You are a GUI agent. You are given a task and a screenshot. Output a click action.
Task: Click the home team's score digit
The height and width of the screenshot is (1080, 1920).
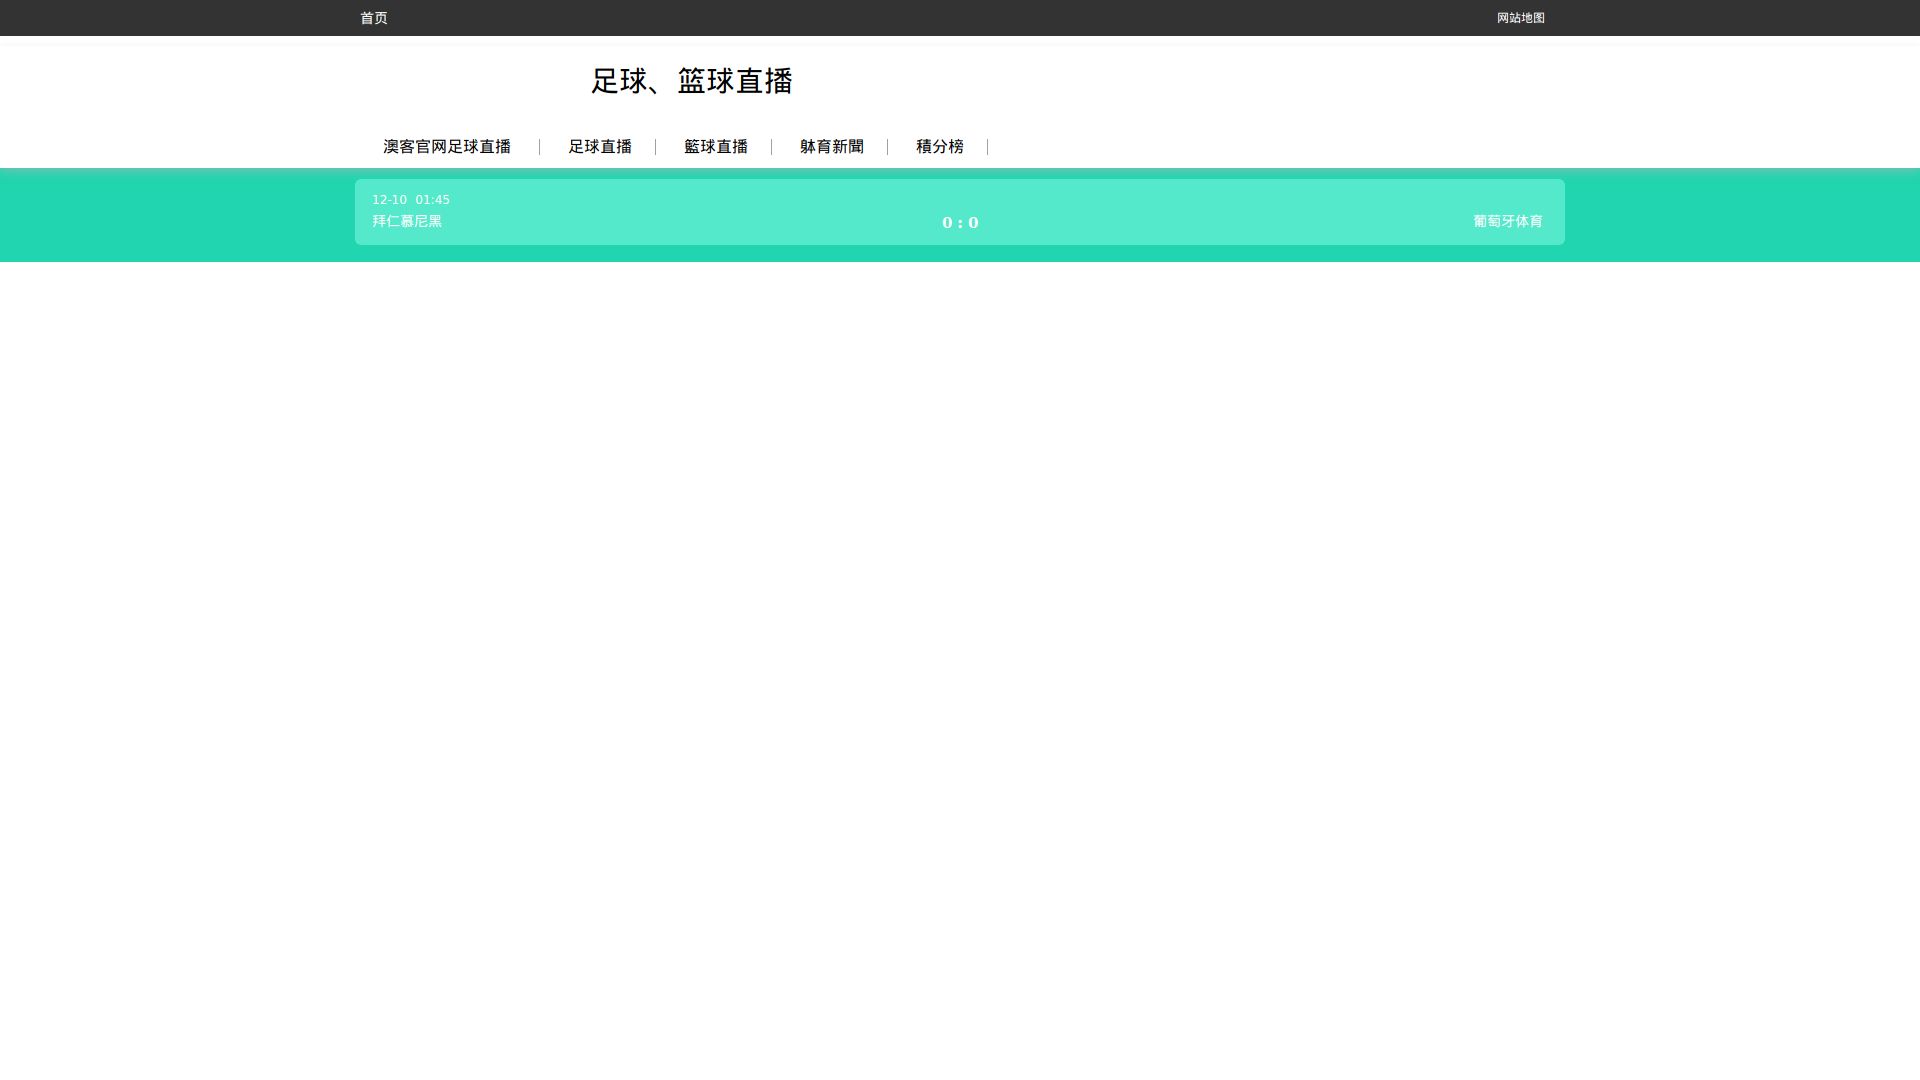947,223
